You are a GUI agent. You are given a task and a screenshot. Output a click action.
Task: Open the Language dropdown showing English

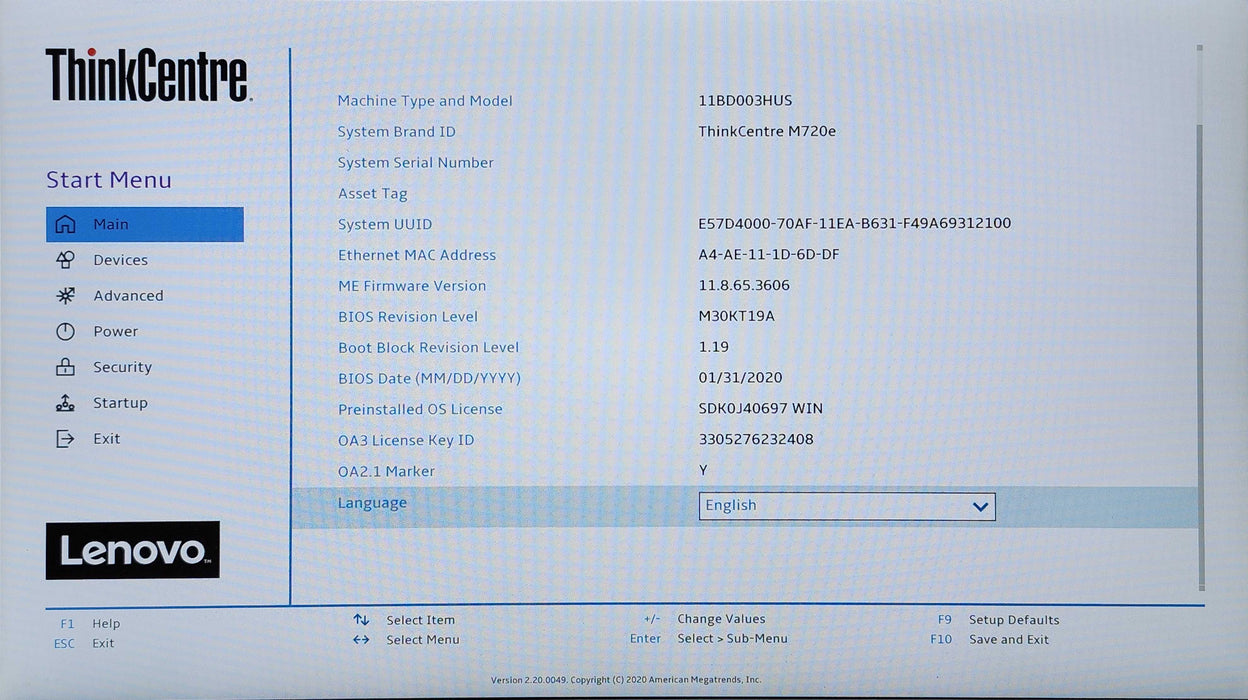(847, 506)
